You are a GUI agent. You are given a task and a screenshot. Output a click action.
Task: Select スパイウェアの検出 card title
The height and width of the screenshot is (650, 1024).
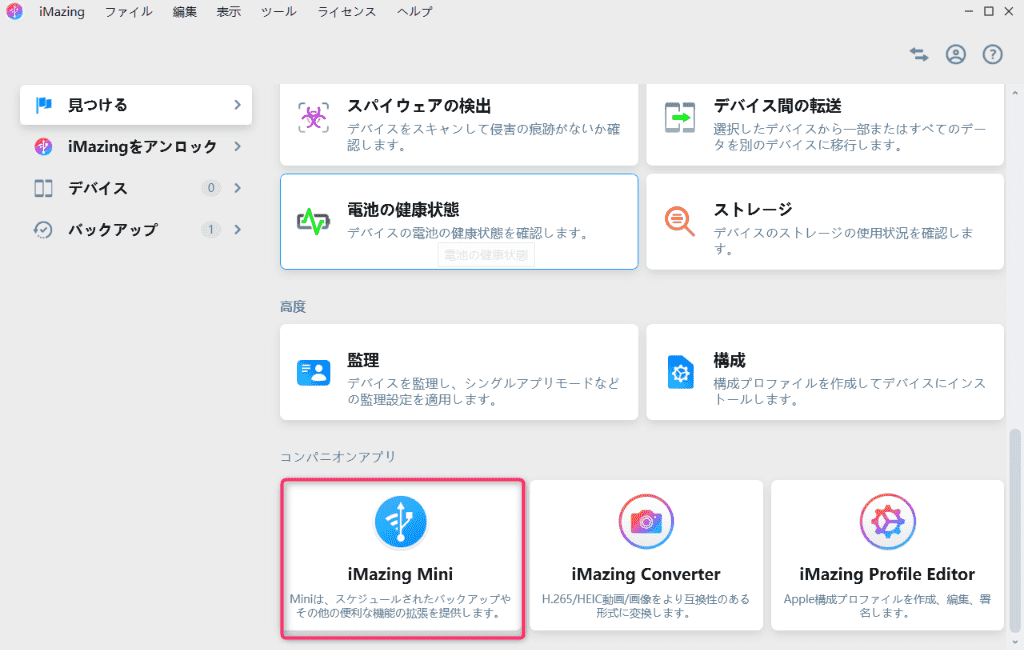(x=419, y=106)
